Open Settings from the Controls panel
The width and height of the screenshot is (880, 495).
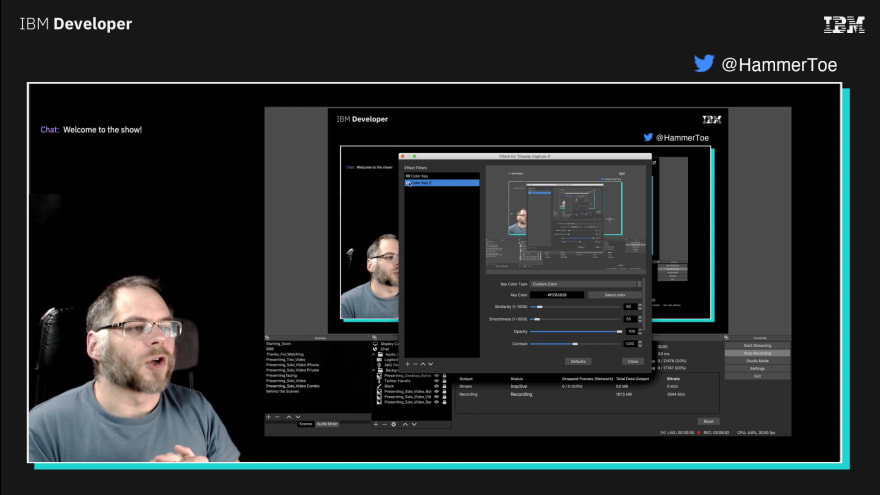[x=757, y=369]
